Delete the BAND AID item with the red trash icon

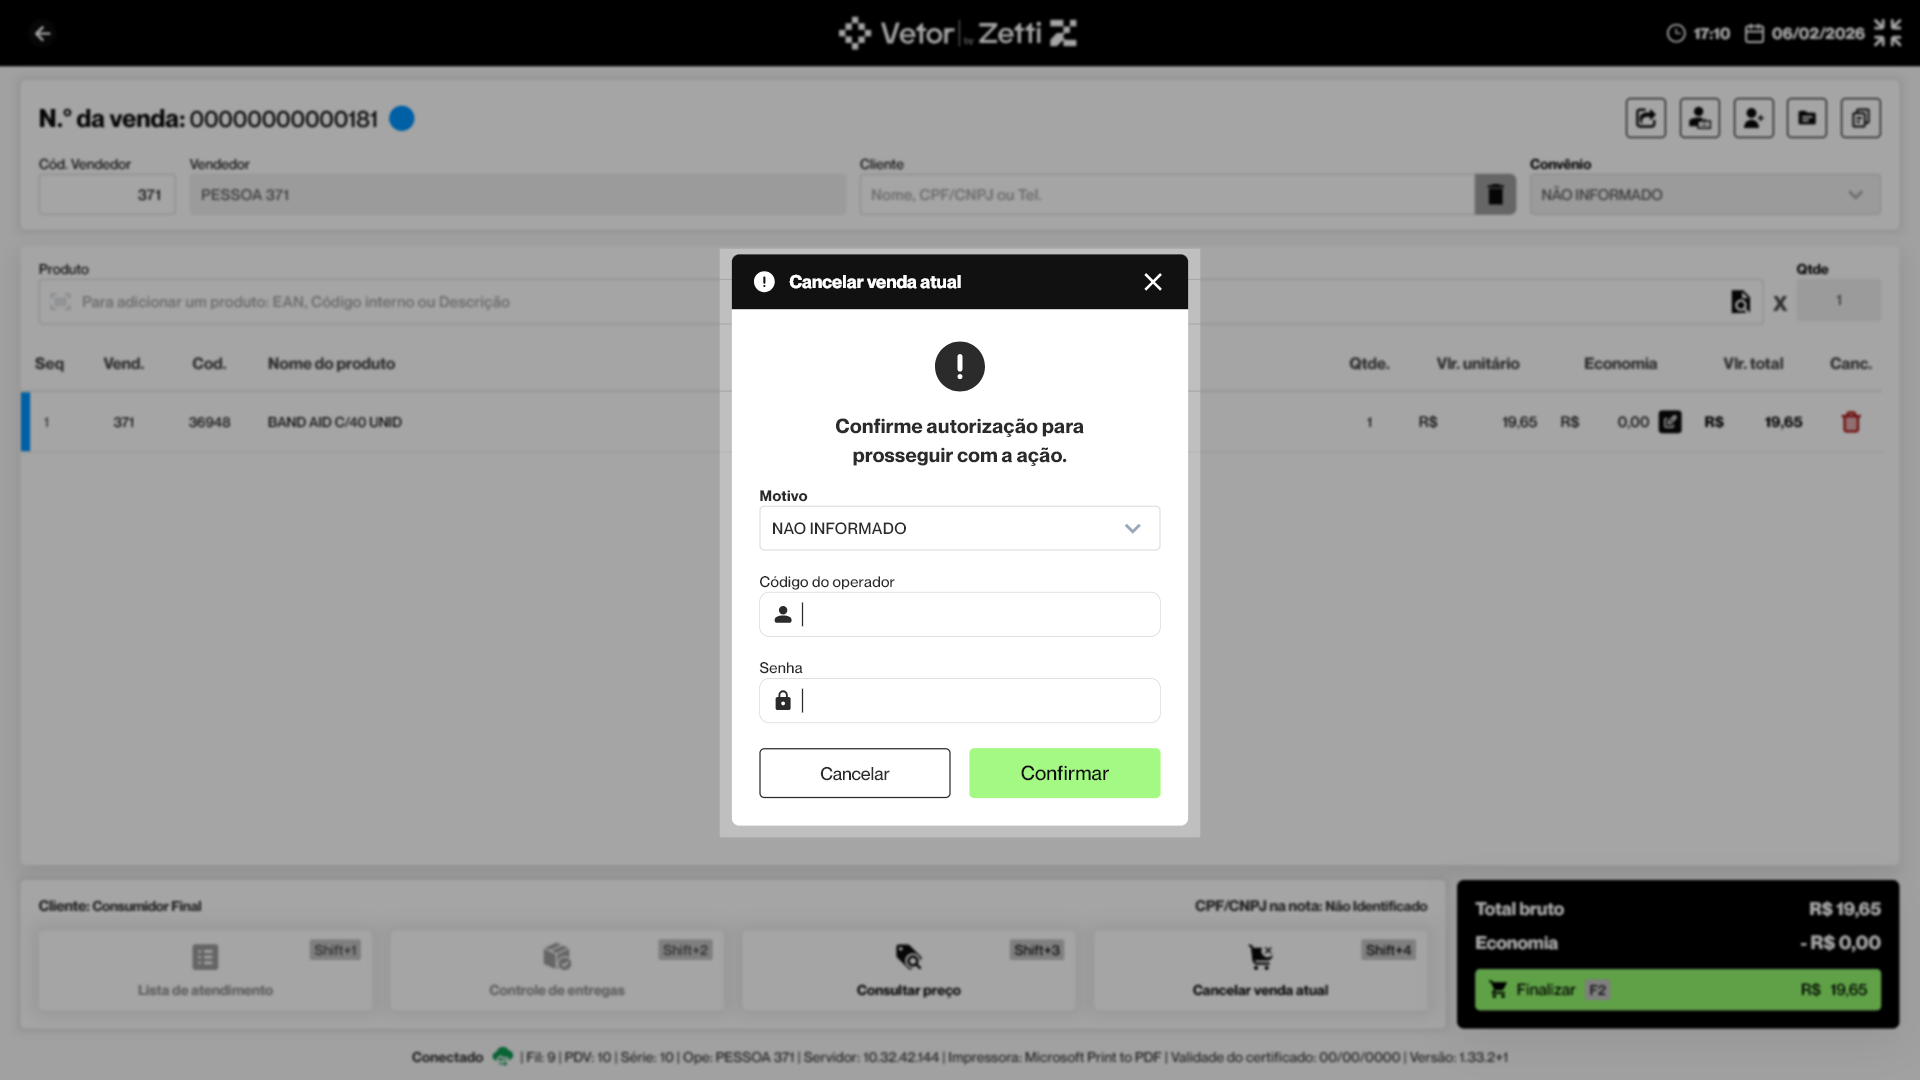click(1850, 422)
